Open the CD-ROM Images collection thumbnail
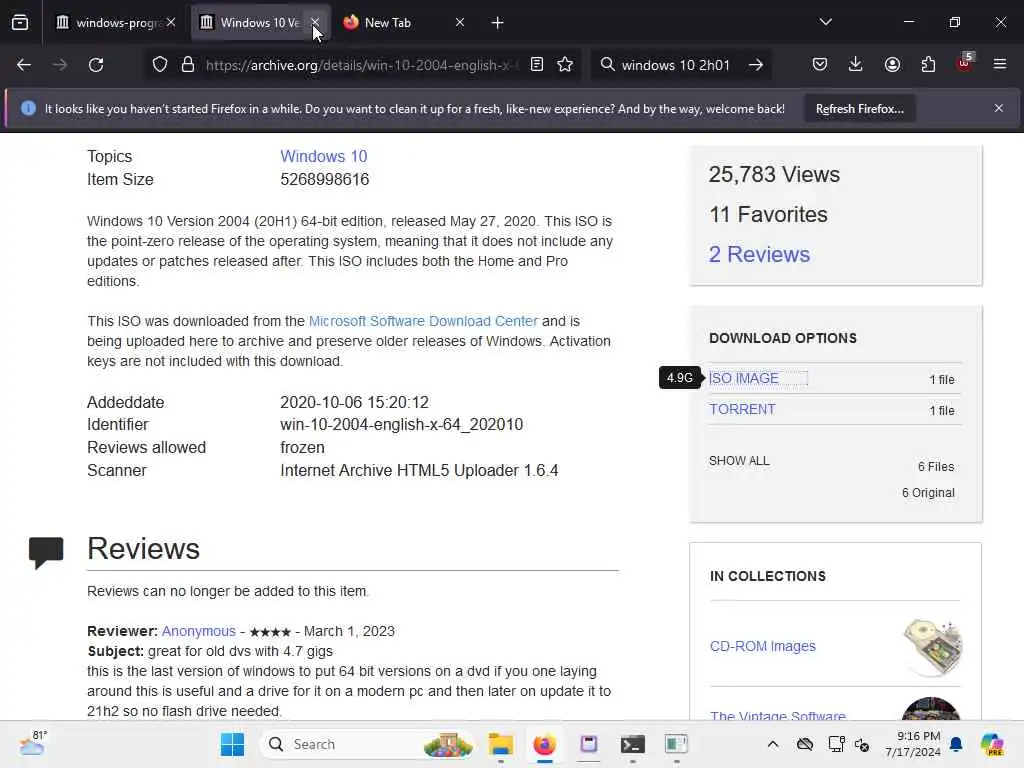 click(933, 647)
